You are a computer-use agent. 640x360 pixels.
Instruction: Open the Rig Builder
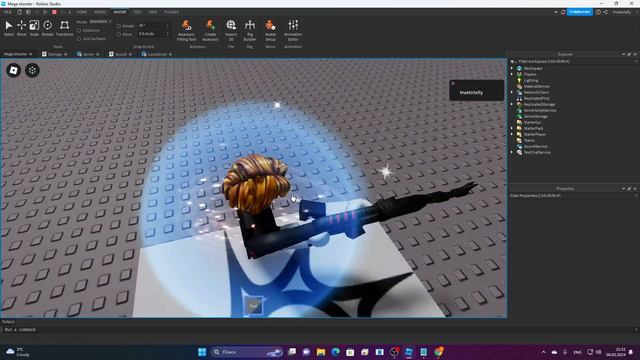[250, 31]
